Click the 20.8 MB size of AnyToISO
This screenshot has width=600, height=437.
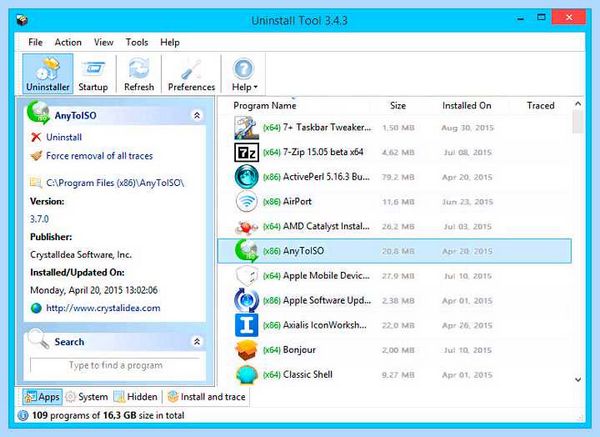point(398,251)
